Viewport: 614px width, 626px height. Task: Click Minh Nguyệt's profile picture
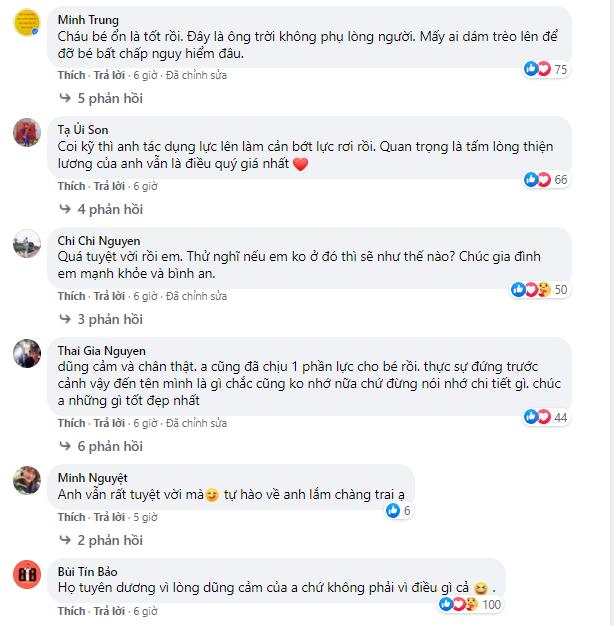point(26,479)
